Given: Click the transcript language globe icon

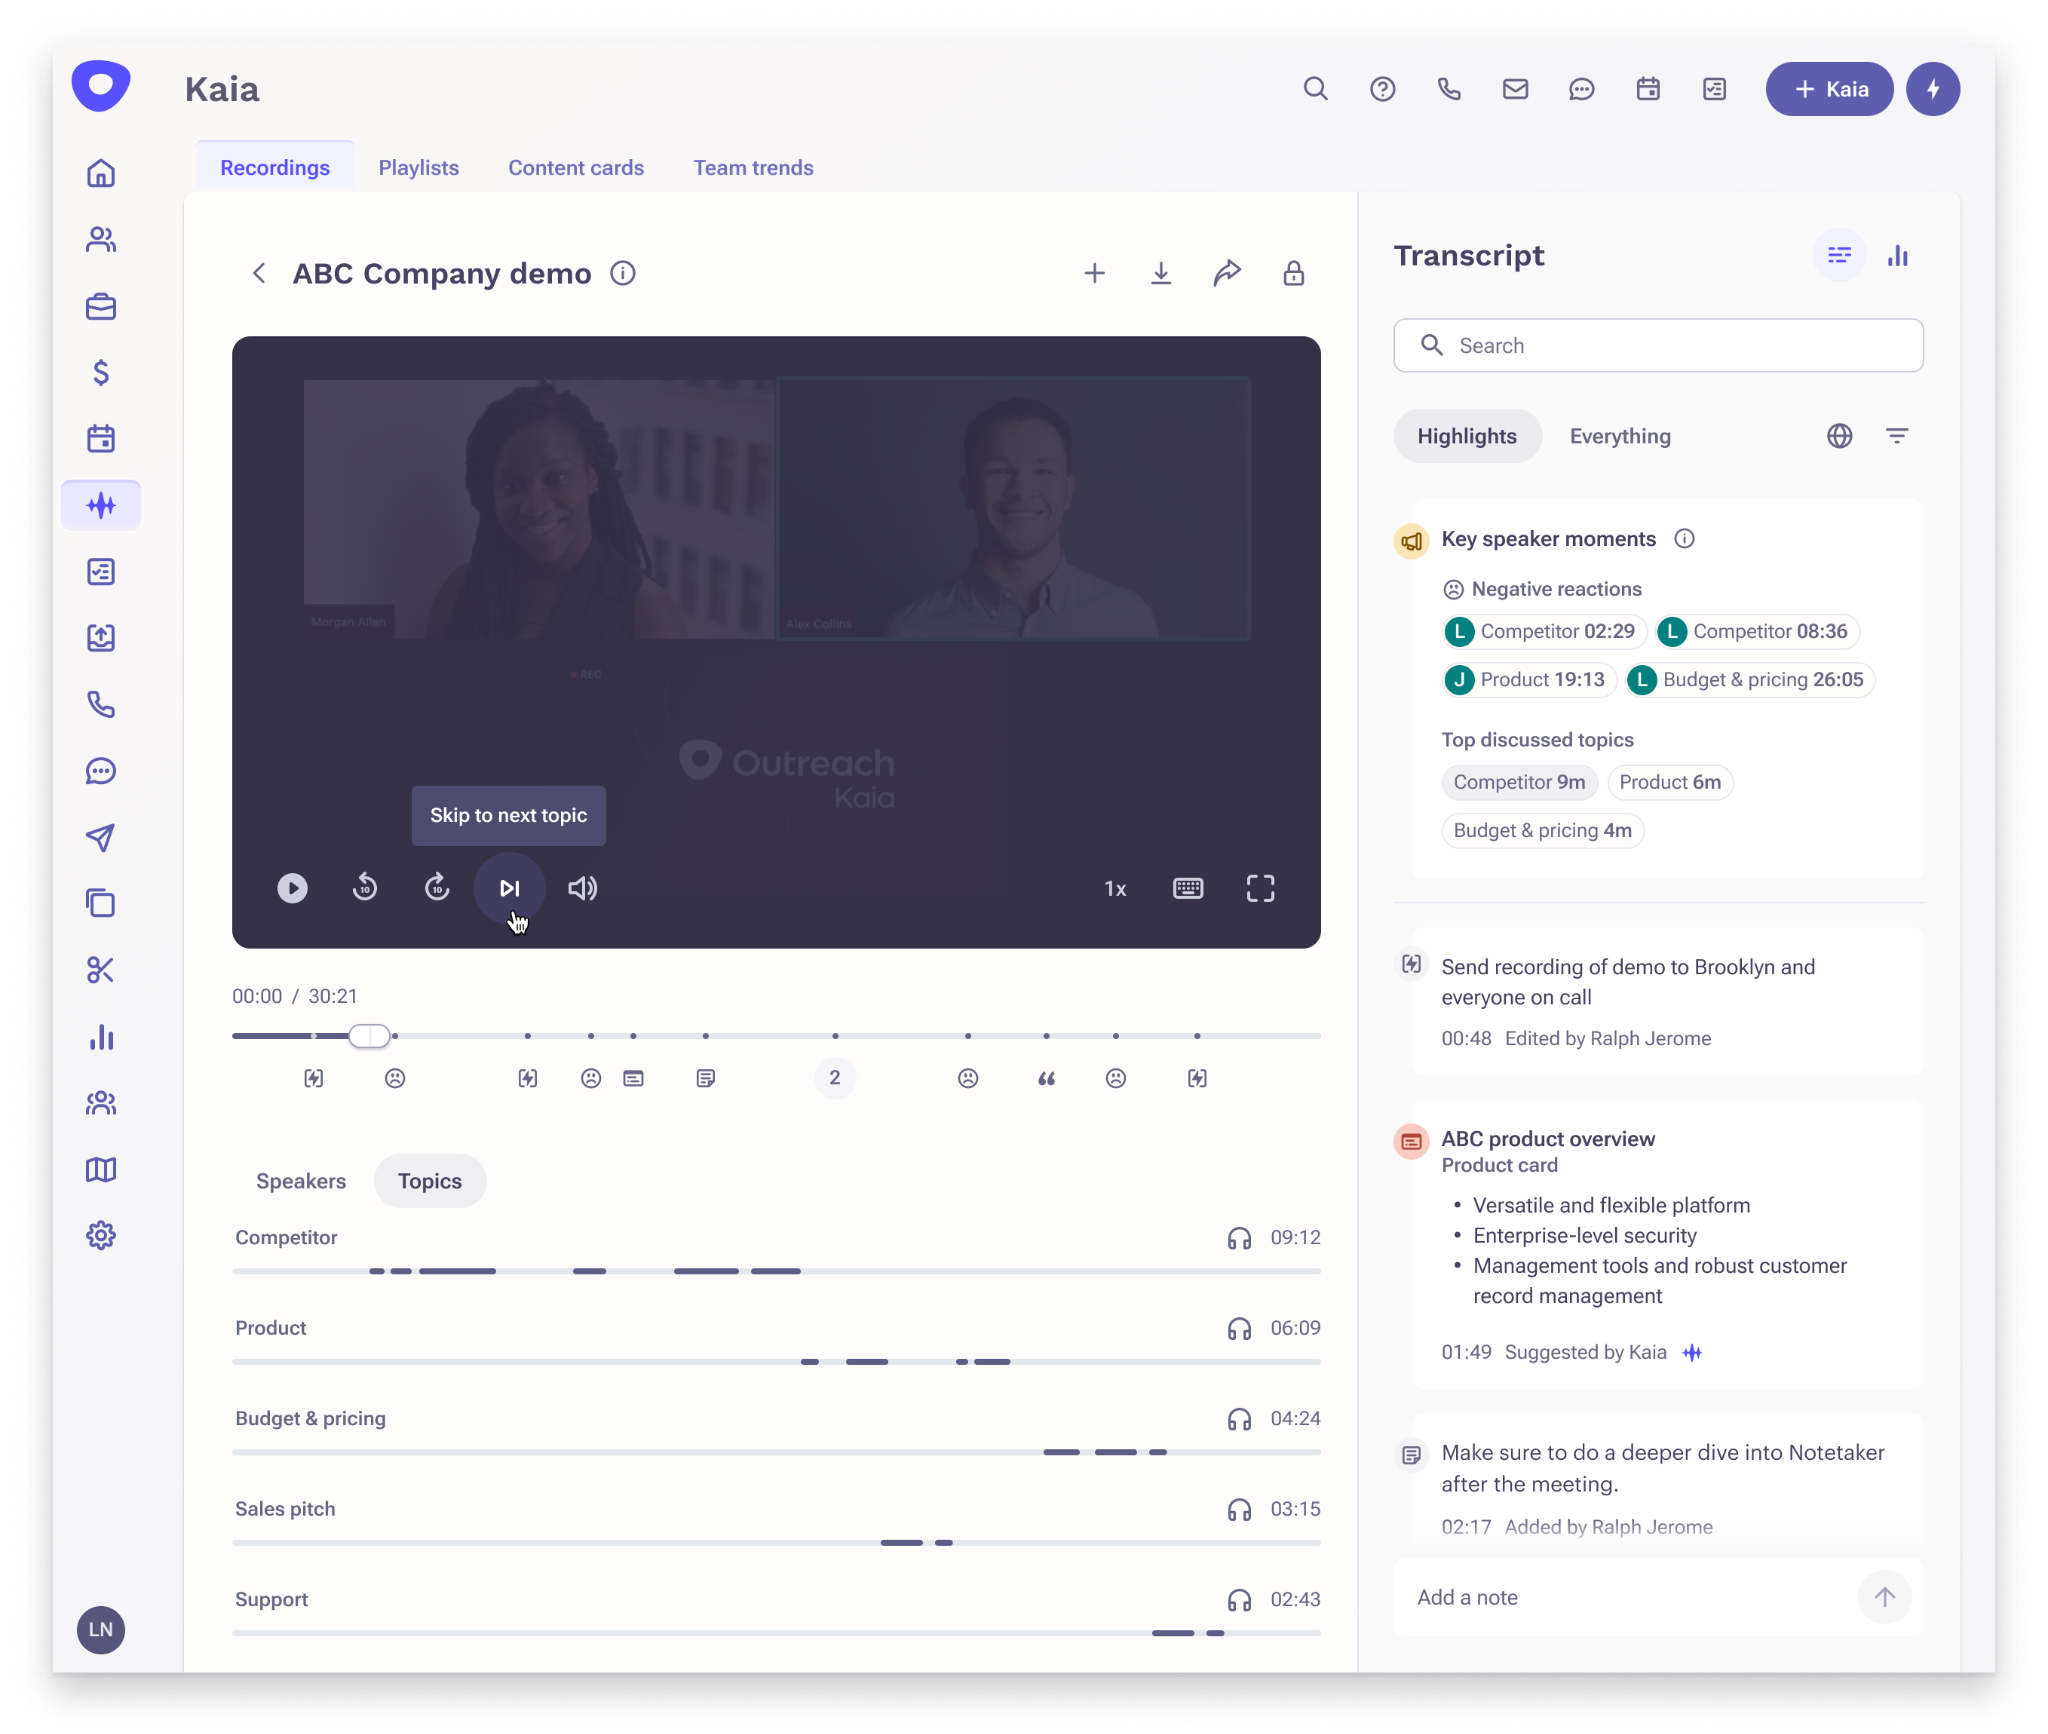Looking at the screenshot, I should [1839, 436].
